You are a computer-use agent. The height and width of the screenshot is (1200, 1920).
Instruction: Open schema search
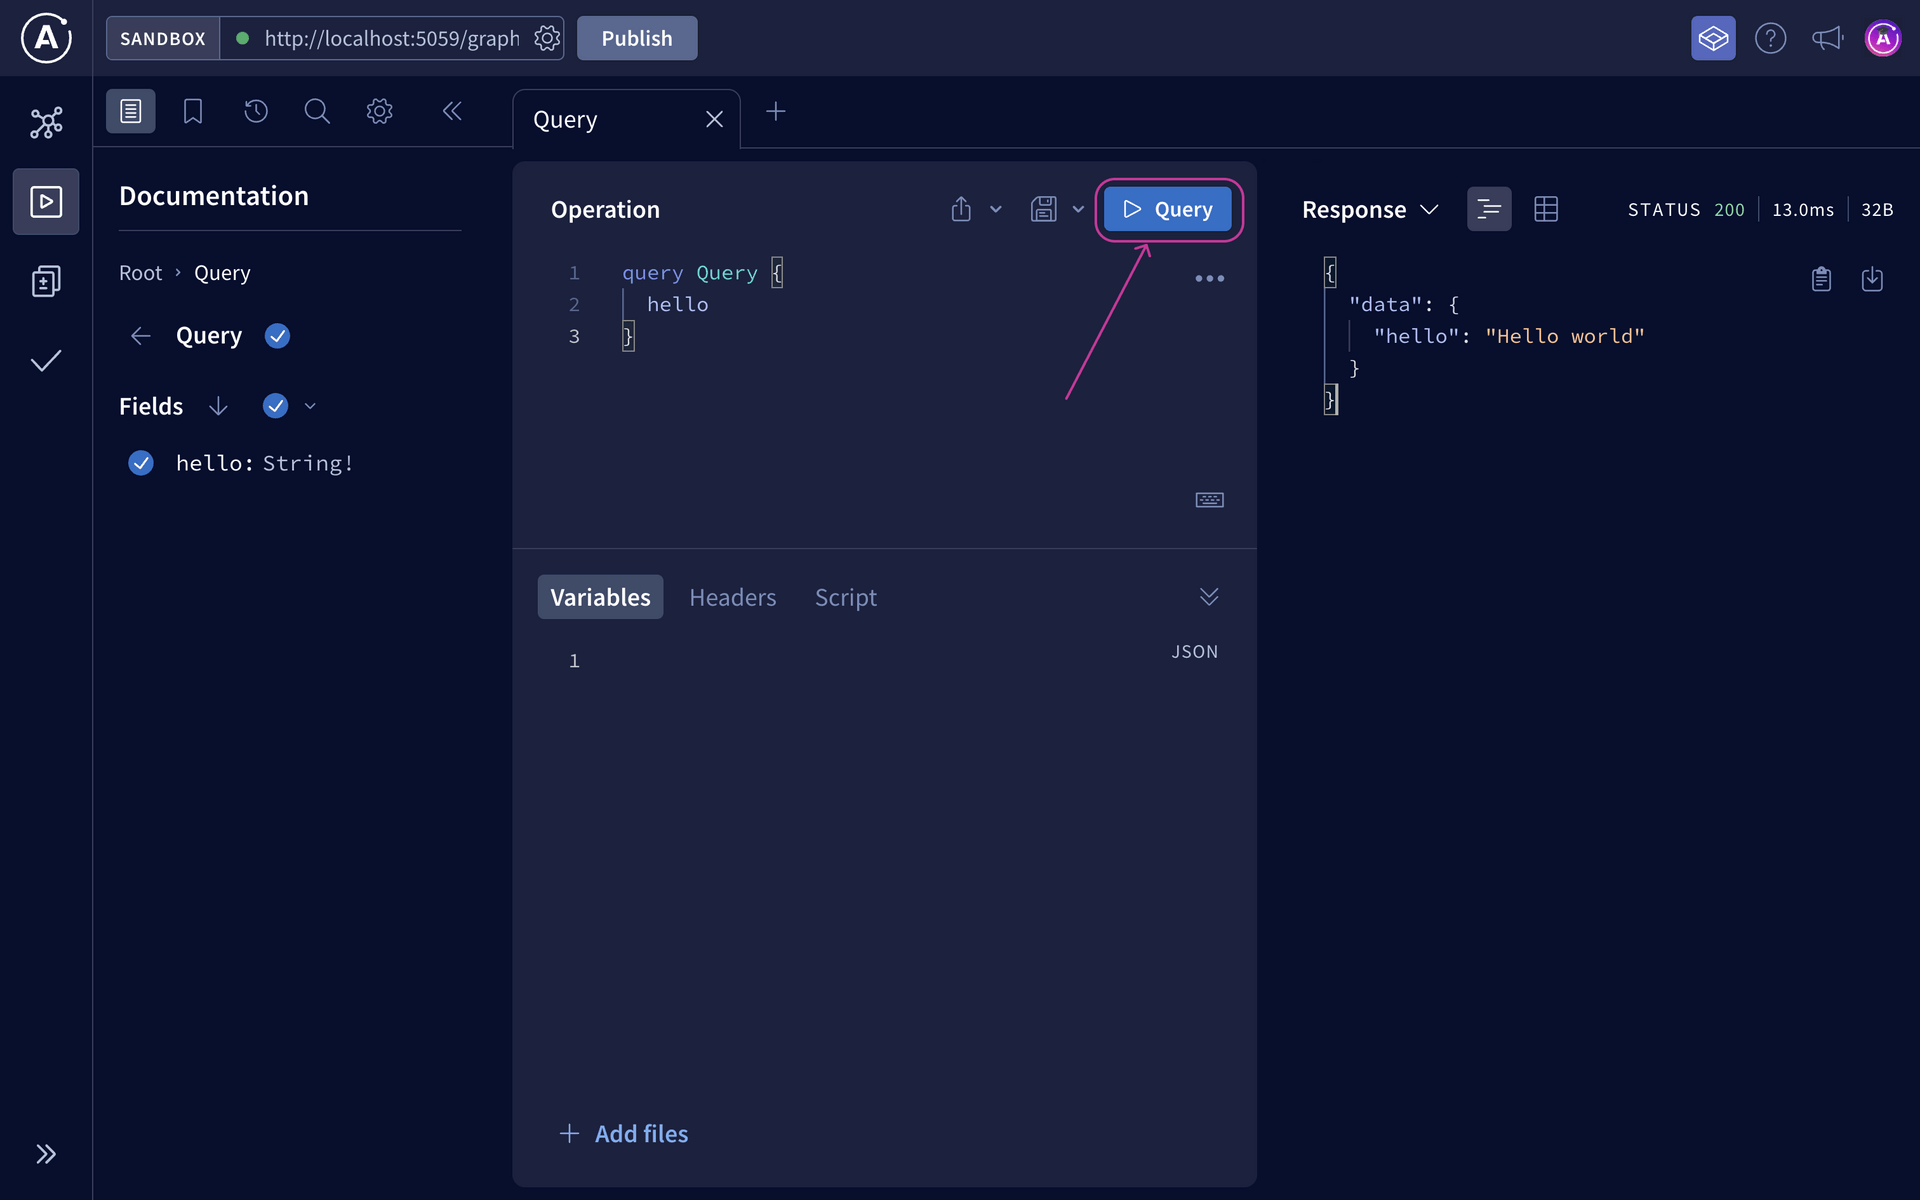point(317,111)
